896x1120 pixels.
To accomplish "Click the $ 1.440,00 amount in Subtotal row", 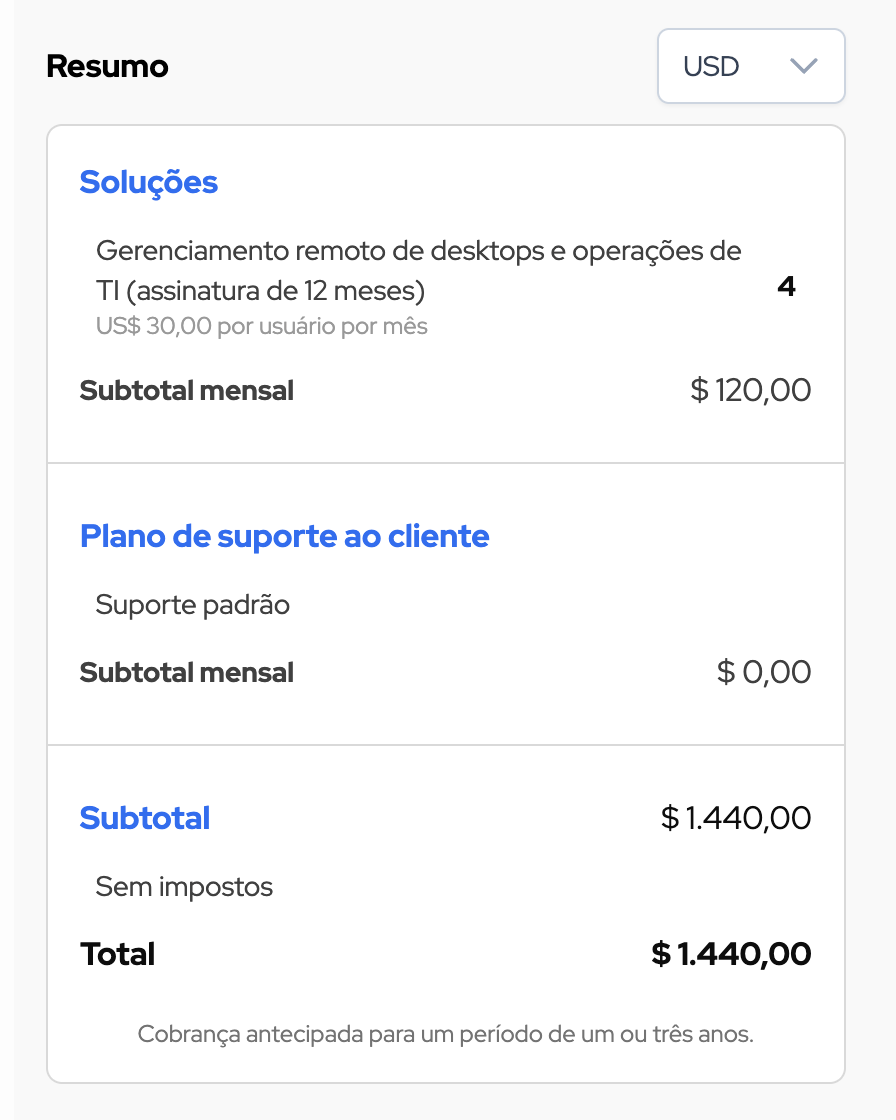I will [x=735, y=818].
